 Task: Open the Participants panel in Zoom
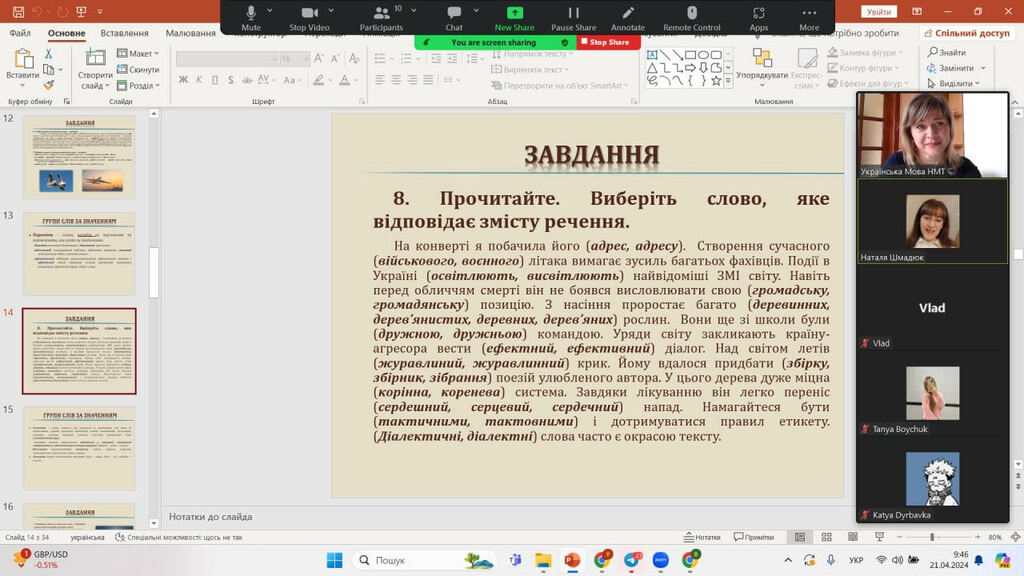pos(381,13)
